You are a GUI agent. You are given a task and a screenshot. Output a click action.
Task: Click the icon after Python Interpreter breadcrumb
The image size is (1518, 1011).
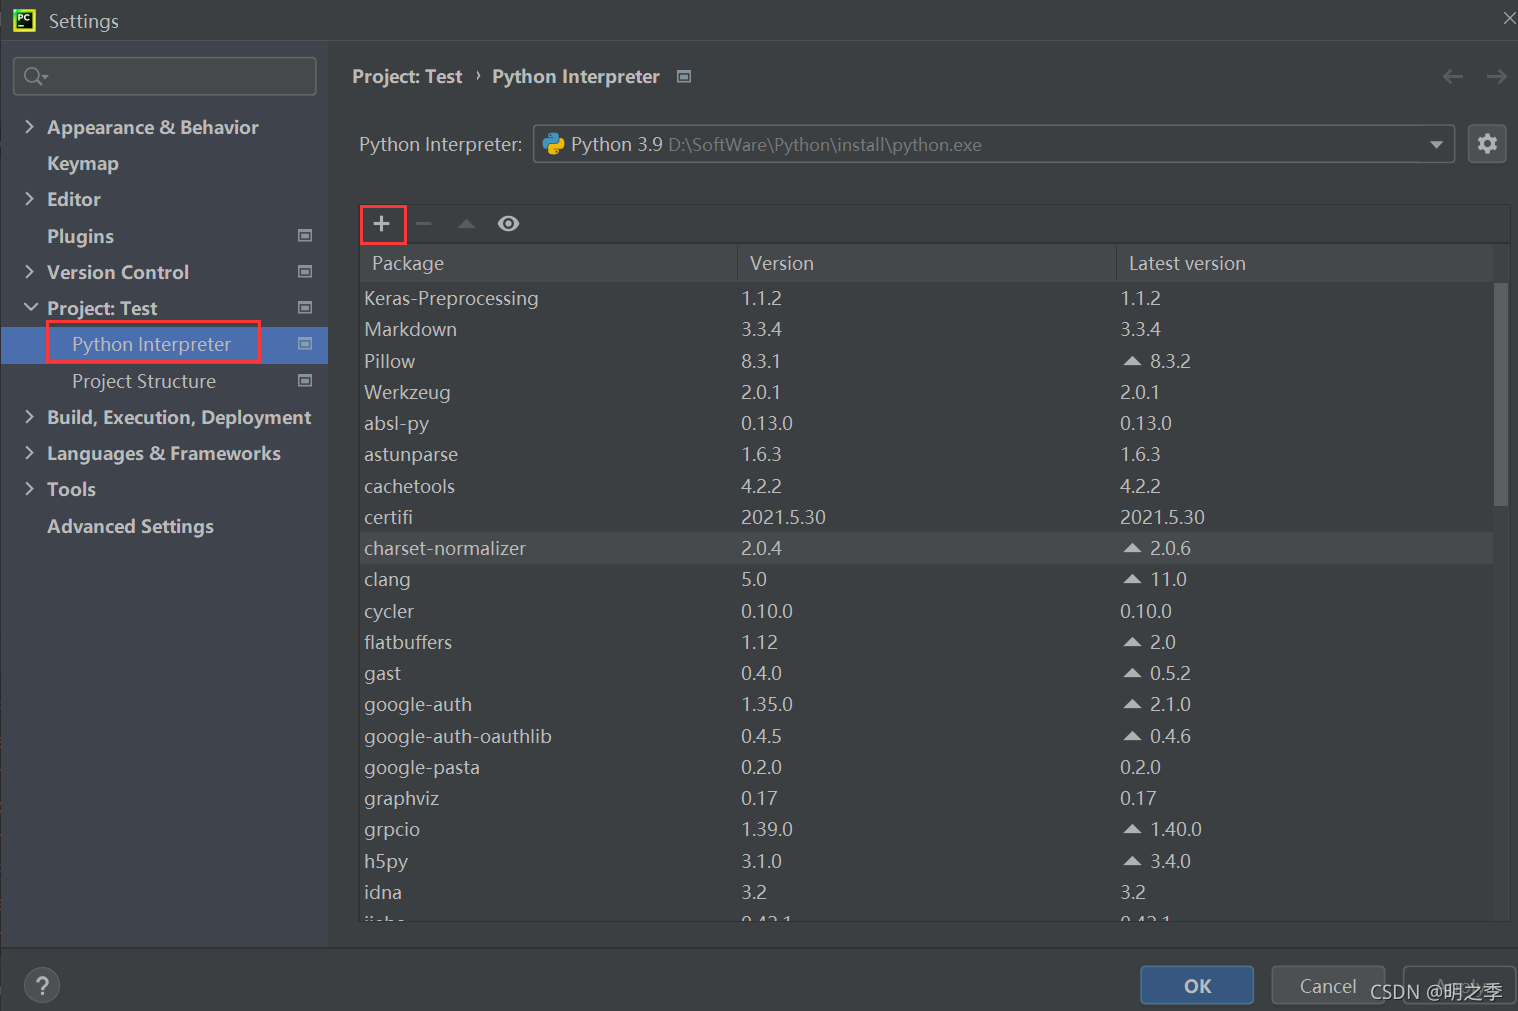684,77
